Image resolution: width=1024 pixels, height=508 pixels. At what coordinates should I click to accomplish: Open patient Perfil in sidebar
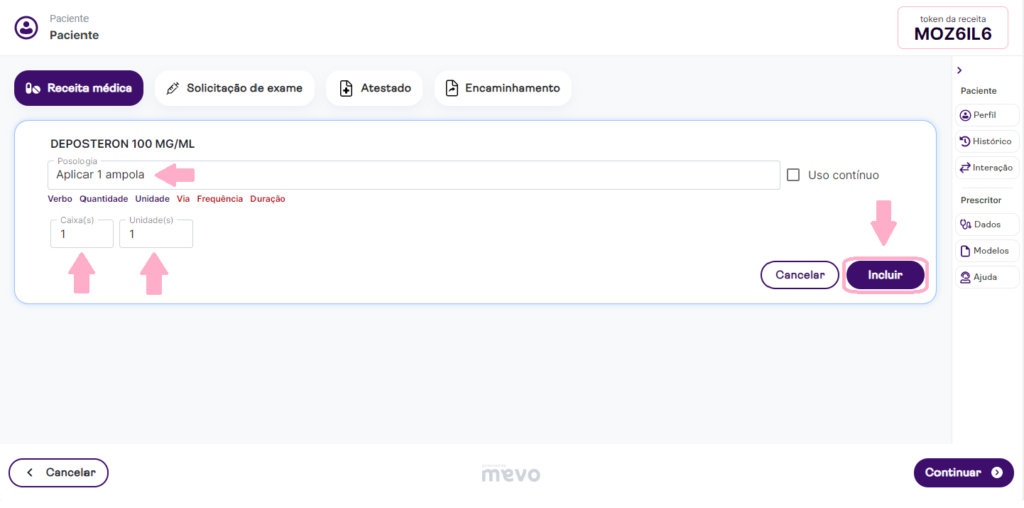tap(988, 115)
